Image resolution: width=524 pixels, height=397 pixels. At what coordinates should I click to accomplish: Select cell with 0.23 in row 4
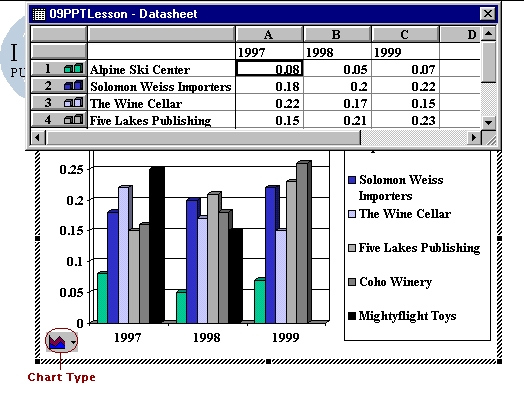tap(405, 119)
